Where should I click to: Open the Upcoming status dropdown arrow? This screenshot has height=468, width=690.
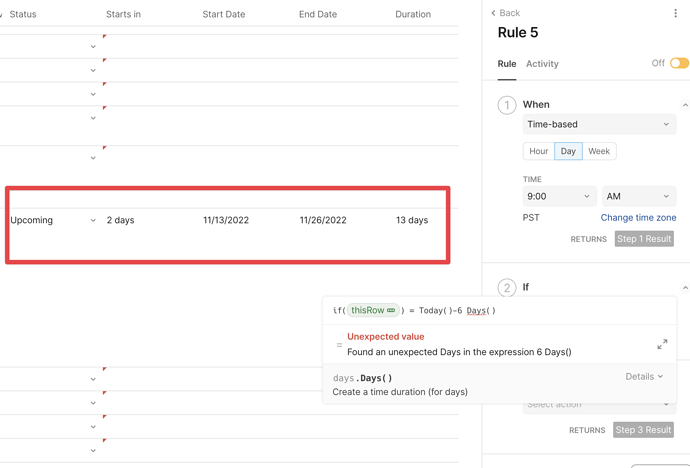click(x=93, y=220)
